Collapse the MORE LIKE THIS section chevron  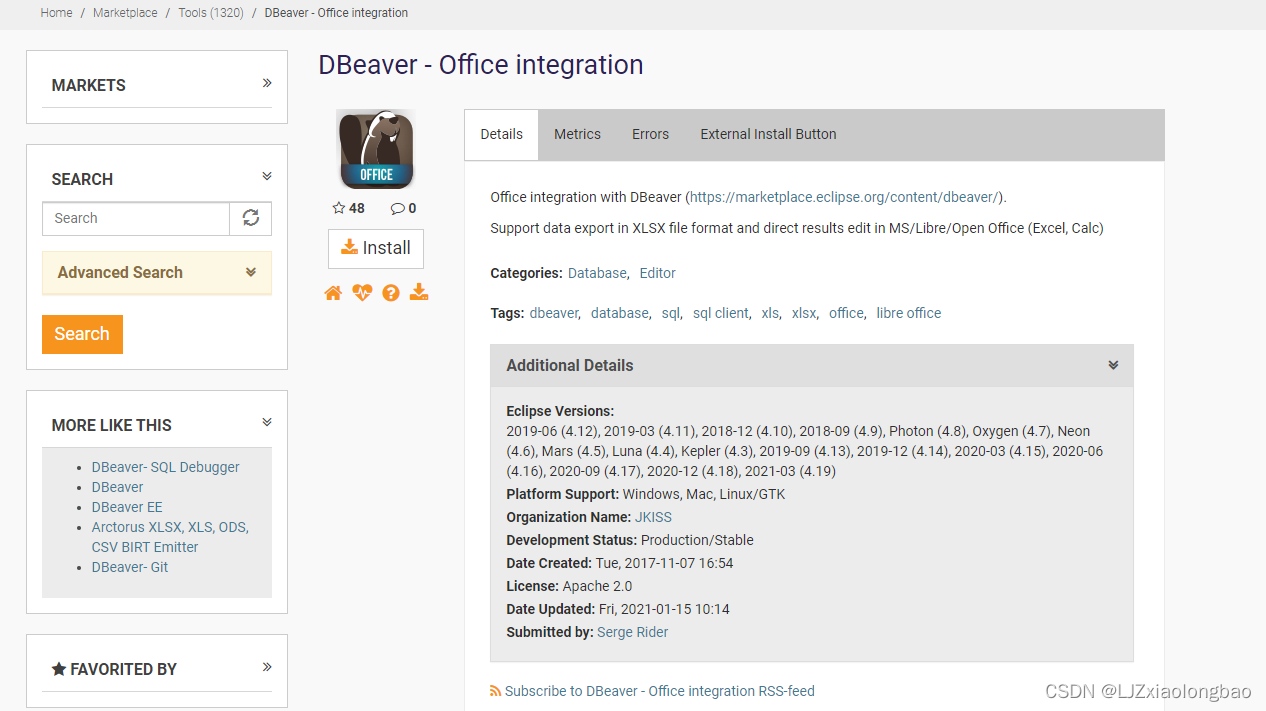[266, 421]
